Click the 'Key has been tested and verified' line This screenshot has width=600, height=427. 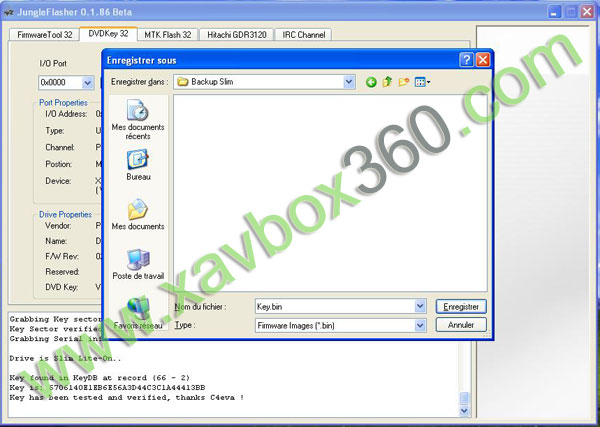point(127,397)
